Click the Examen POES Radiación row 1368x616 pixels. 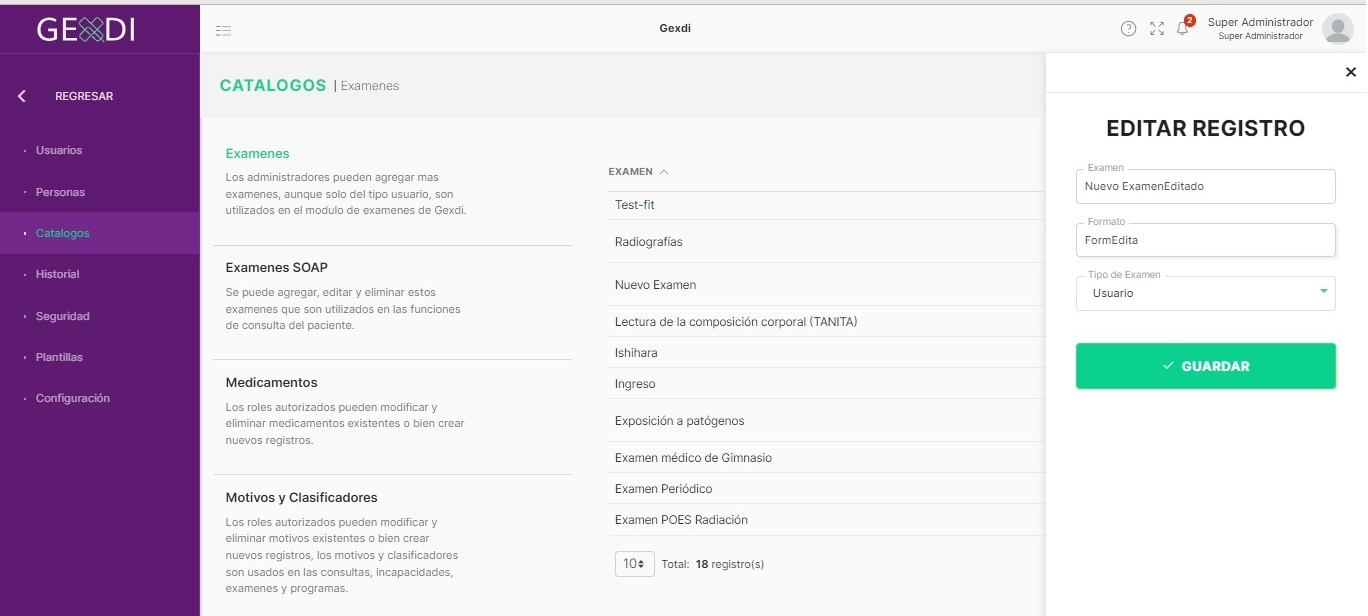[826, 520]
